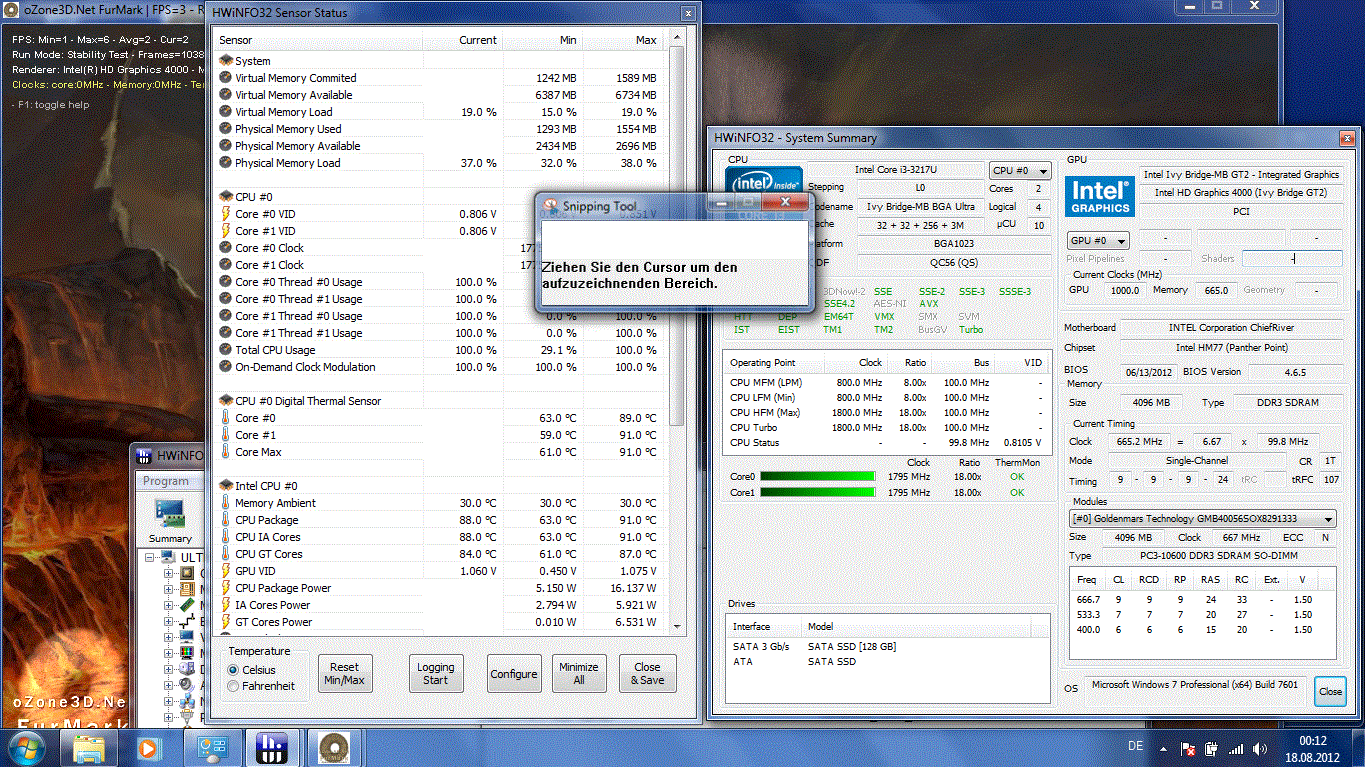Open the GPU #0 selector dropdown

click(x=1098, y=241)
